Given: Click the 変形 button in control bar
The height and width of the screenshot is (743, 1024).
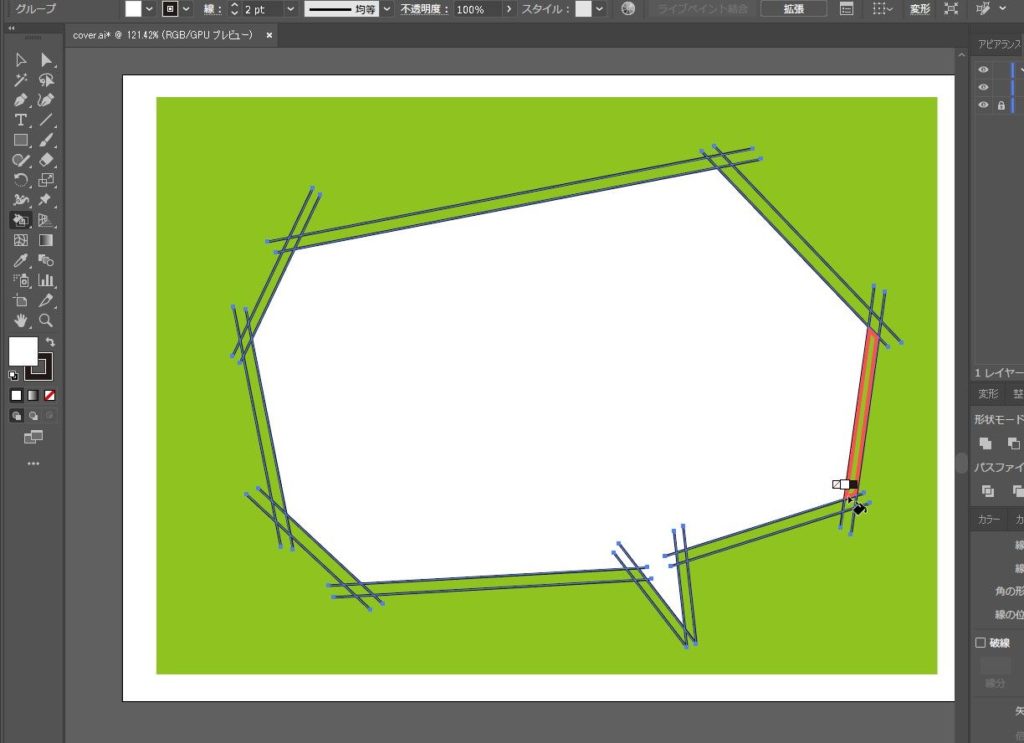Looking at the screenshot, I should point(919,9).
